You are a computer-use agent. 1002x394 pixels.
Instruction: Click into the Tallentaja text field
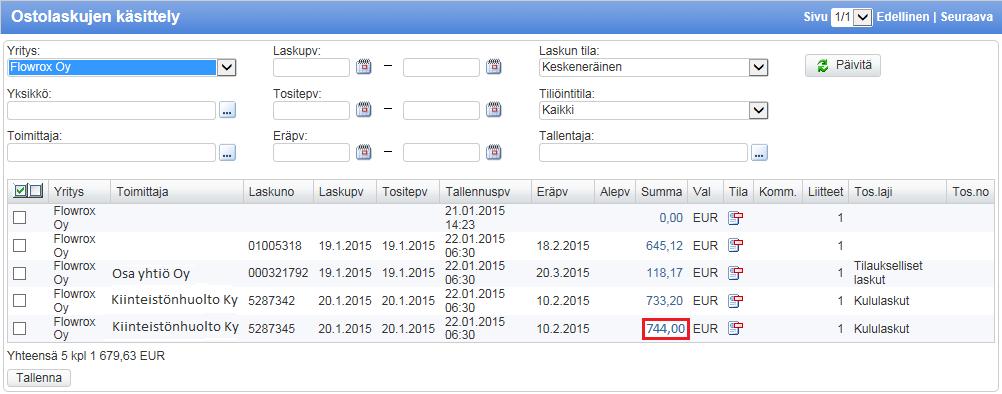point(643,153)
